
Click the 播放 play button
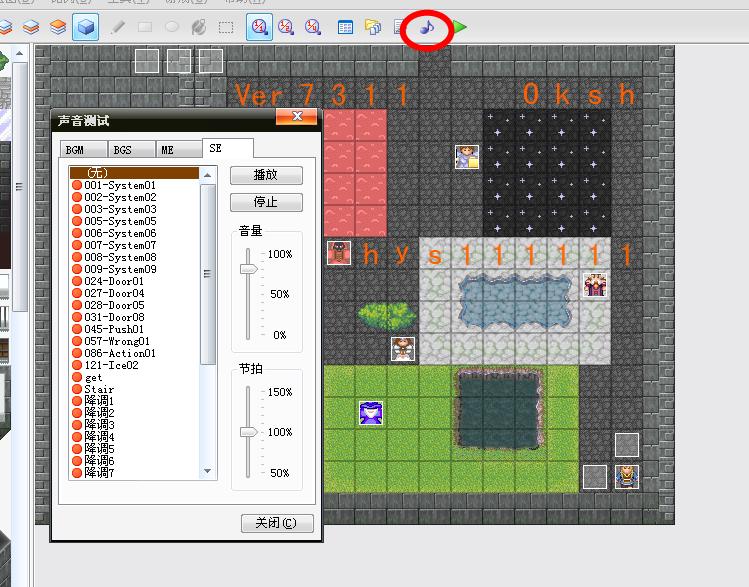pos(266,175)
